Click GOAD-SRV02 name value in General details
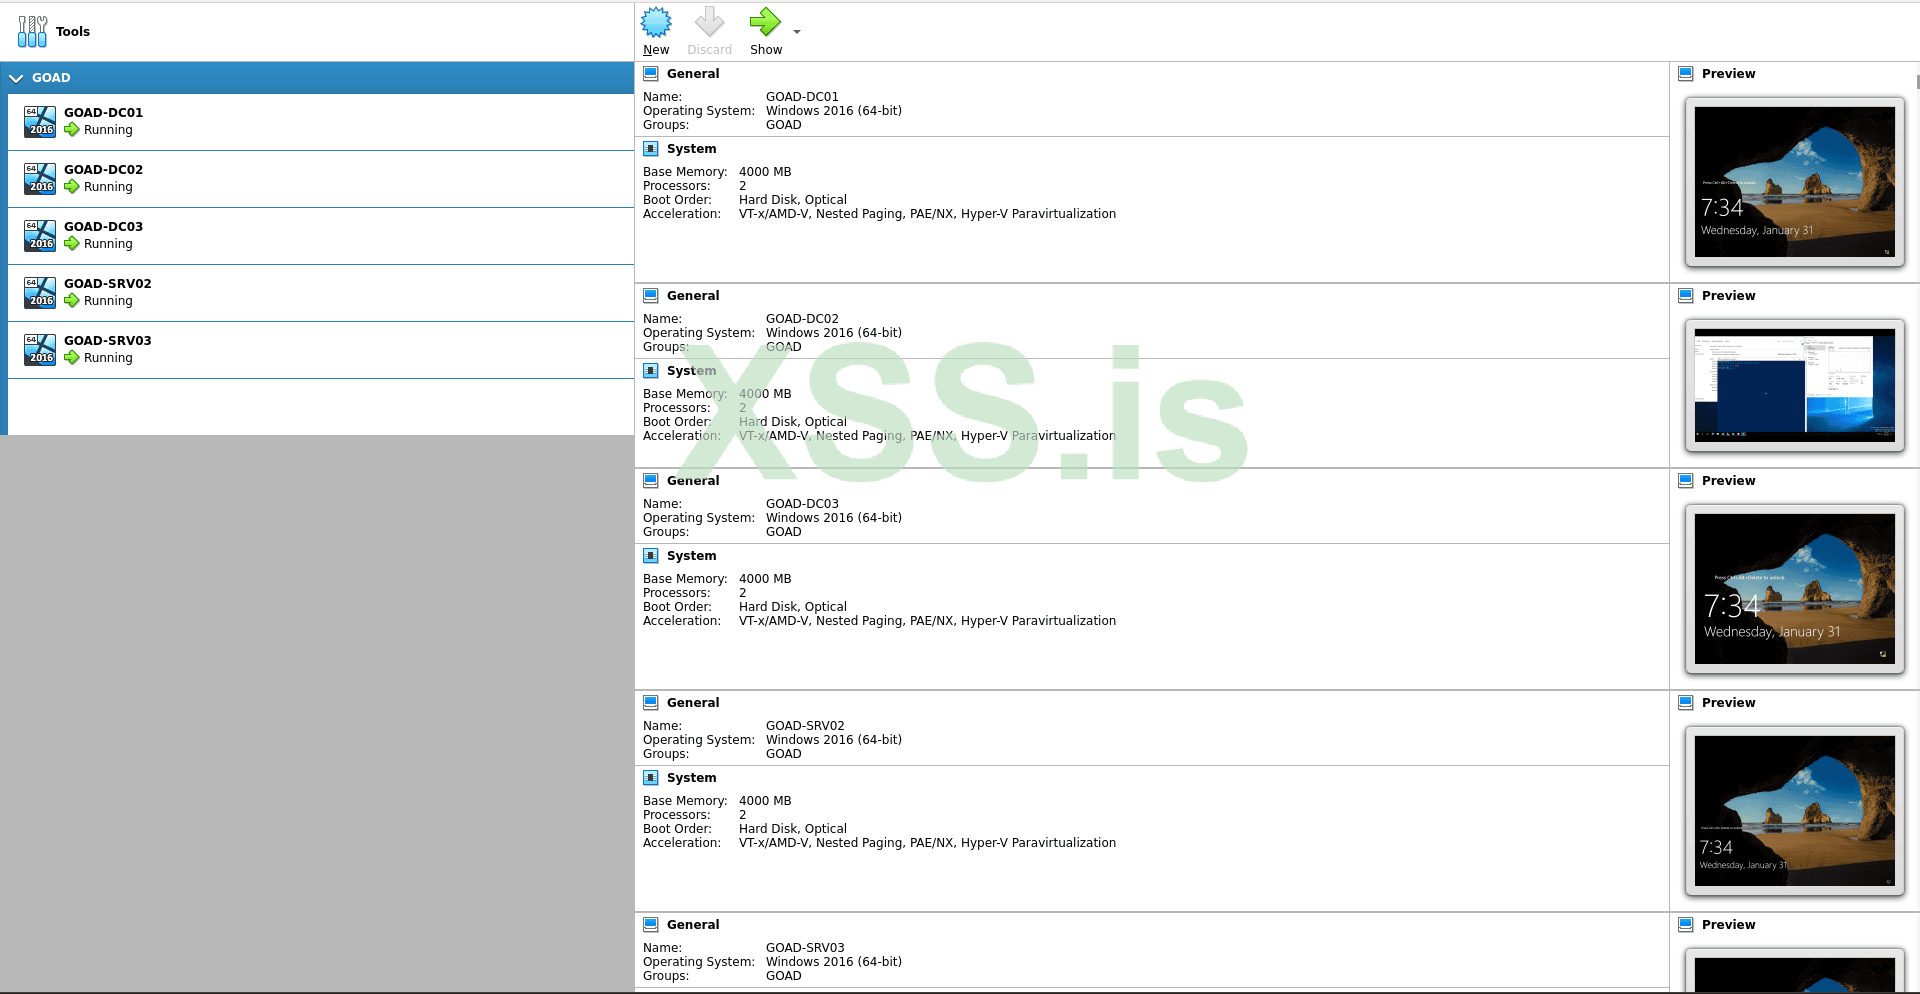 pos(805,726)
